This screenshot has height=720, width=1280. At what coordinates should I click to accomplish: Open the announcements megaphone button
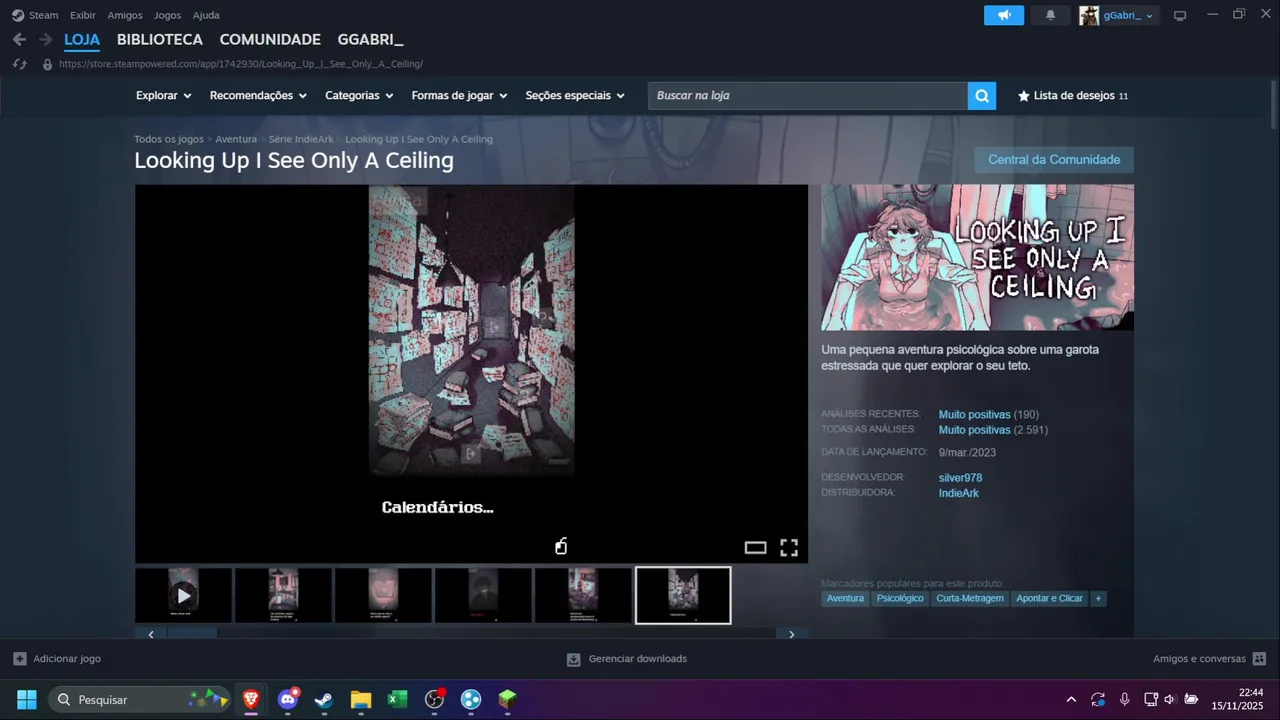(1004, 15)
